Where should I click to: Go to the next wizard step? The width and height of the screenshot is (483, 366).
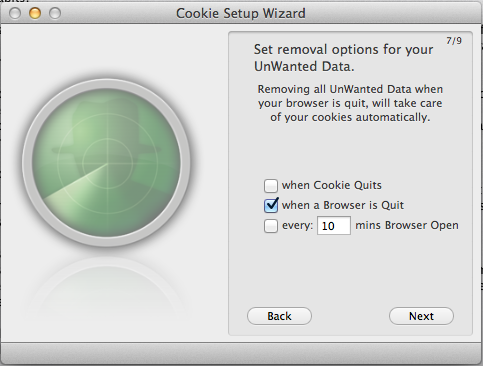tap(421, 316)
